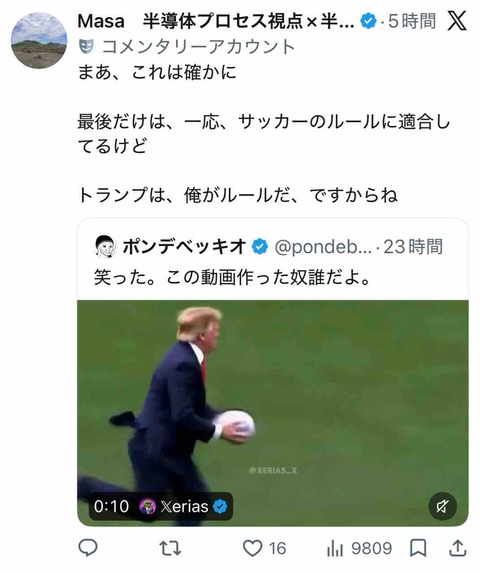Open the share upload icon
The image size is (480, 574).
(x=457, y=548)
